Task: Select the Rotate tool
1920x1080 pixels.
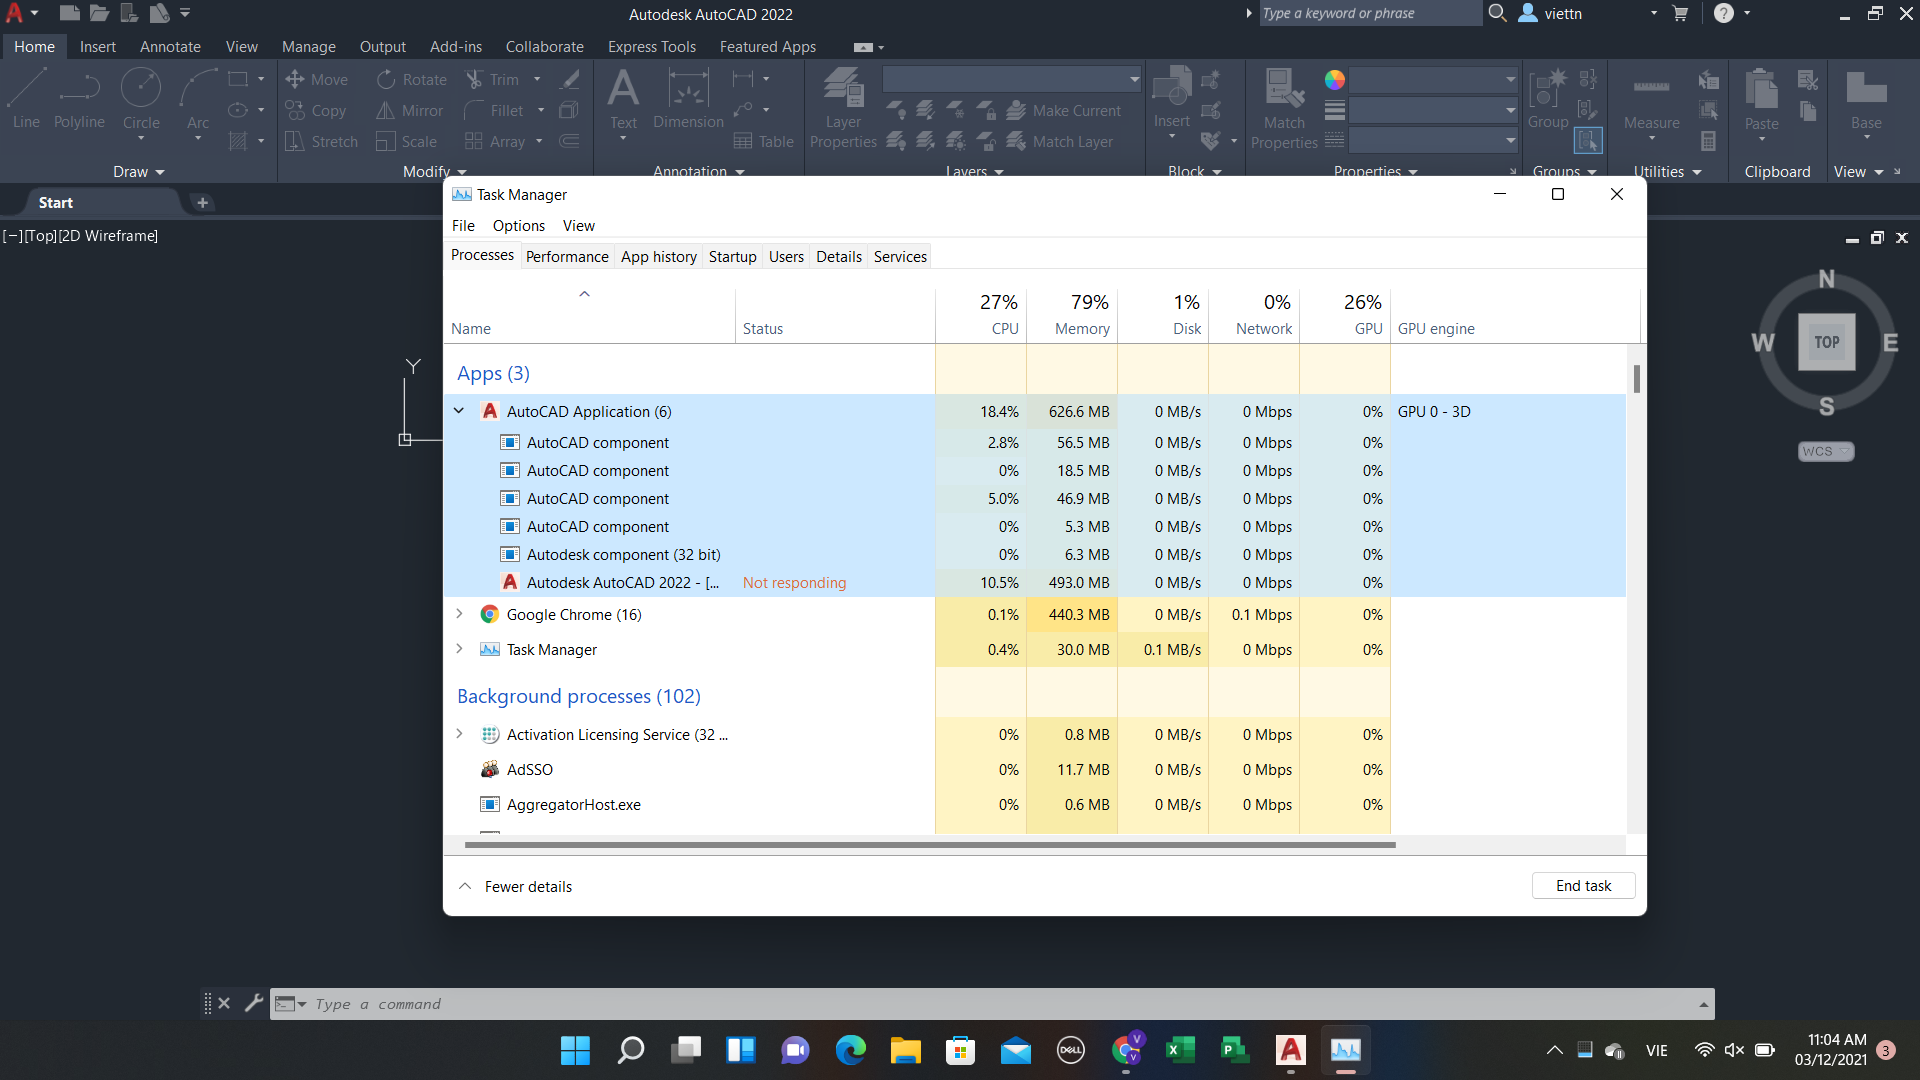Action: point(412,79)
